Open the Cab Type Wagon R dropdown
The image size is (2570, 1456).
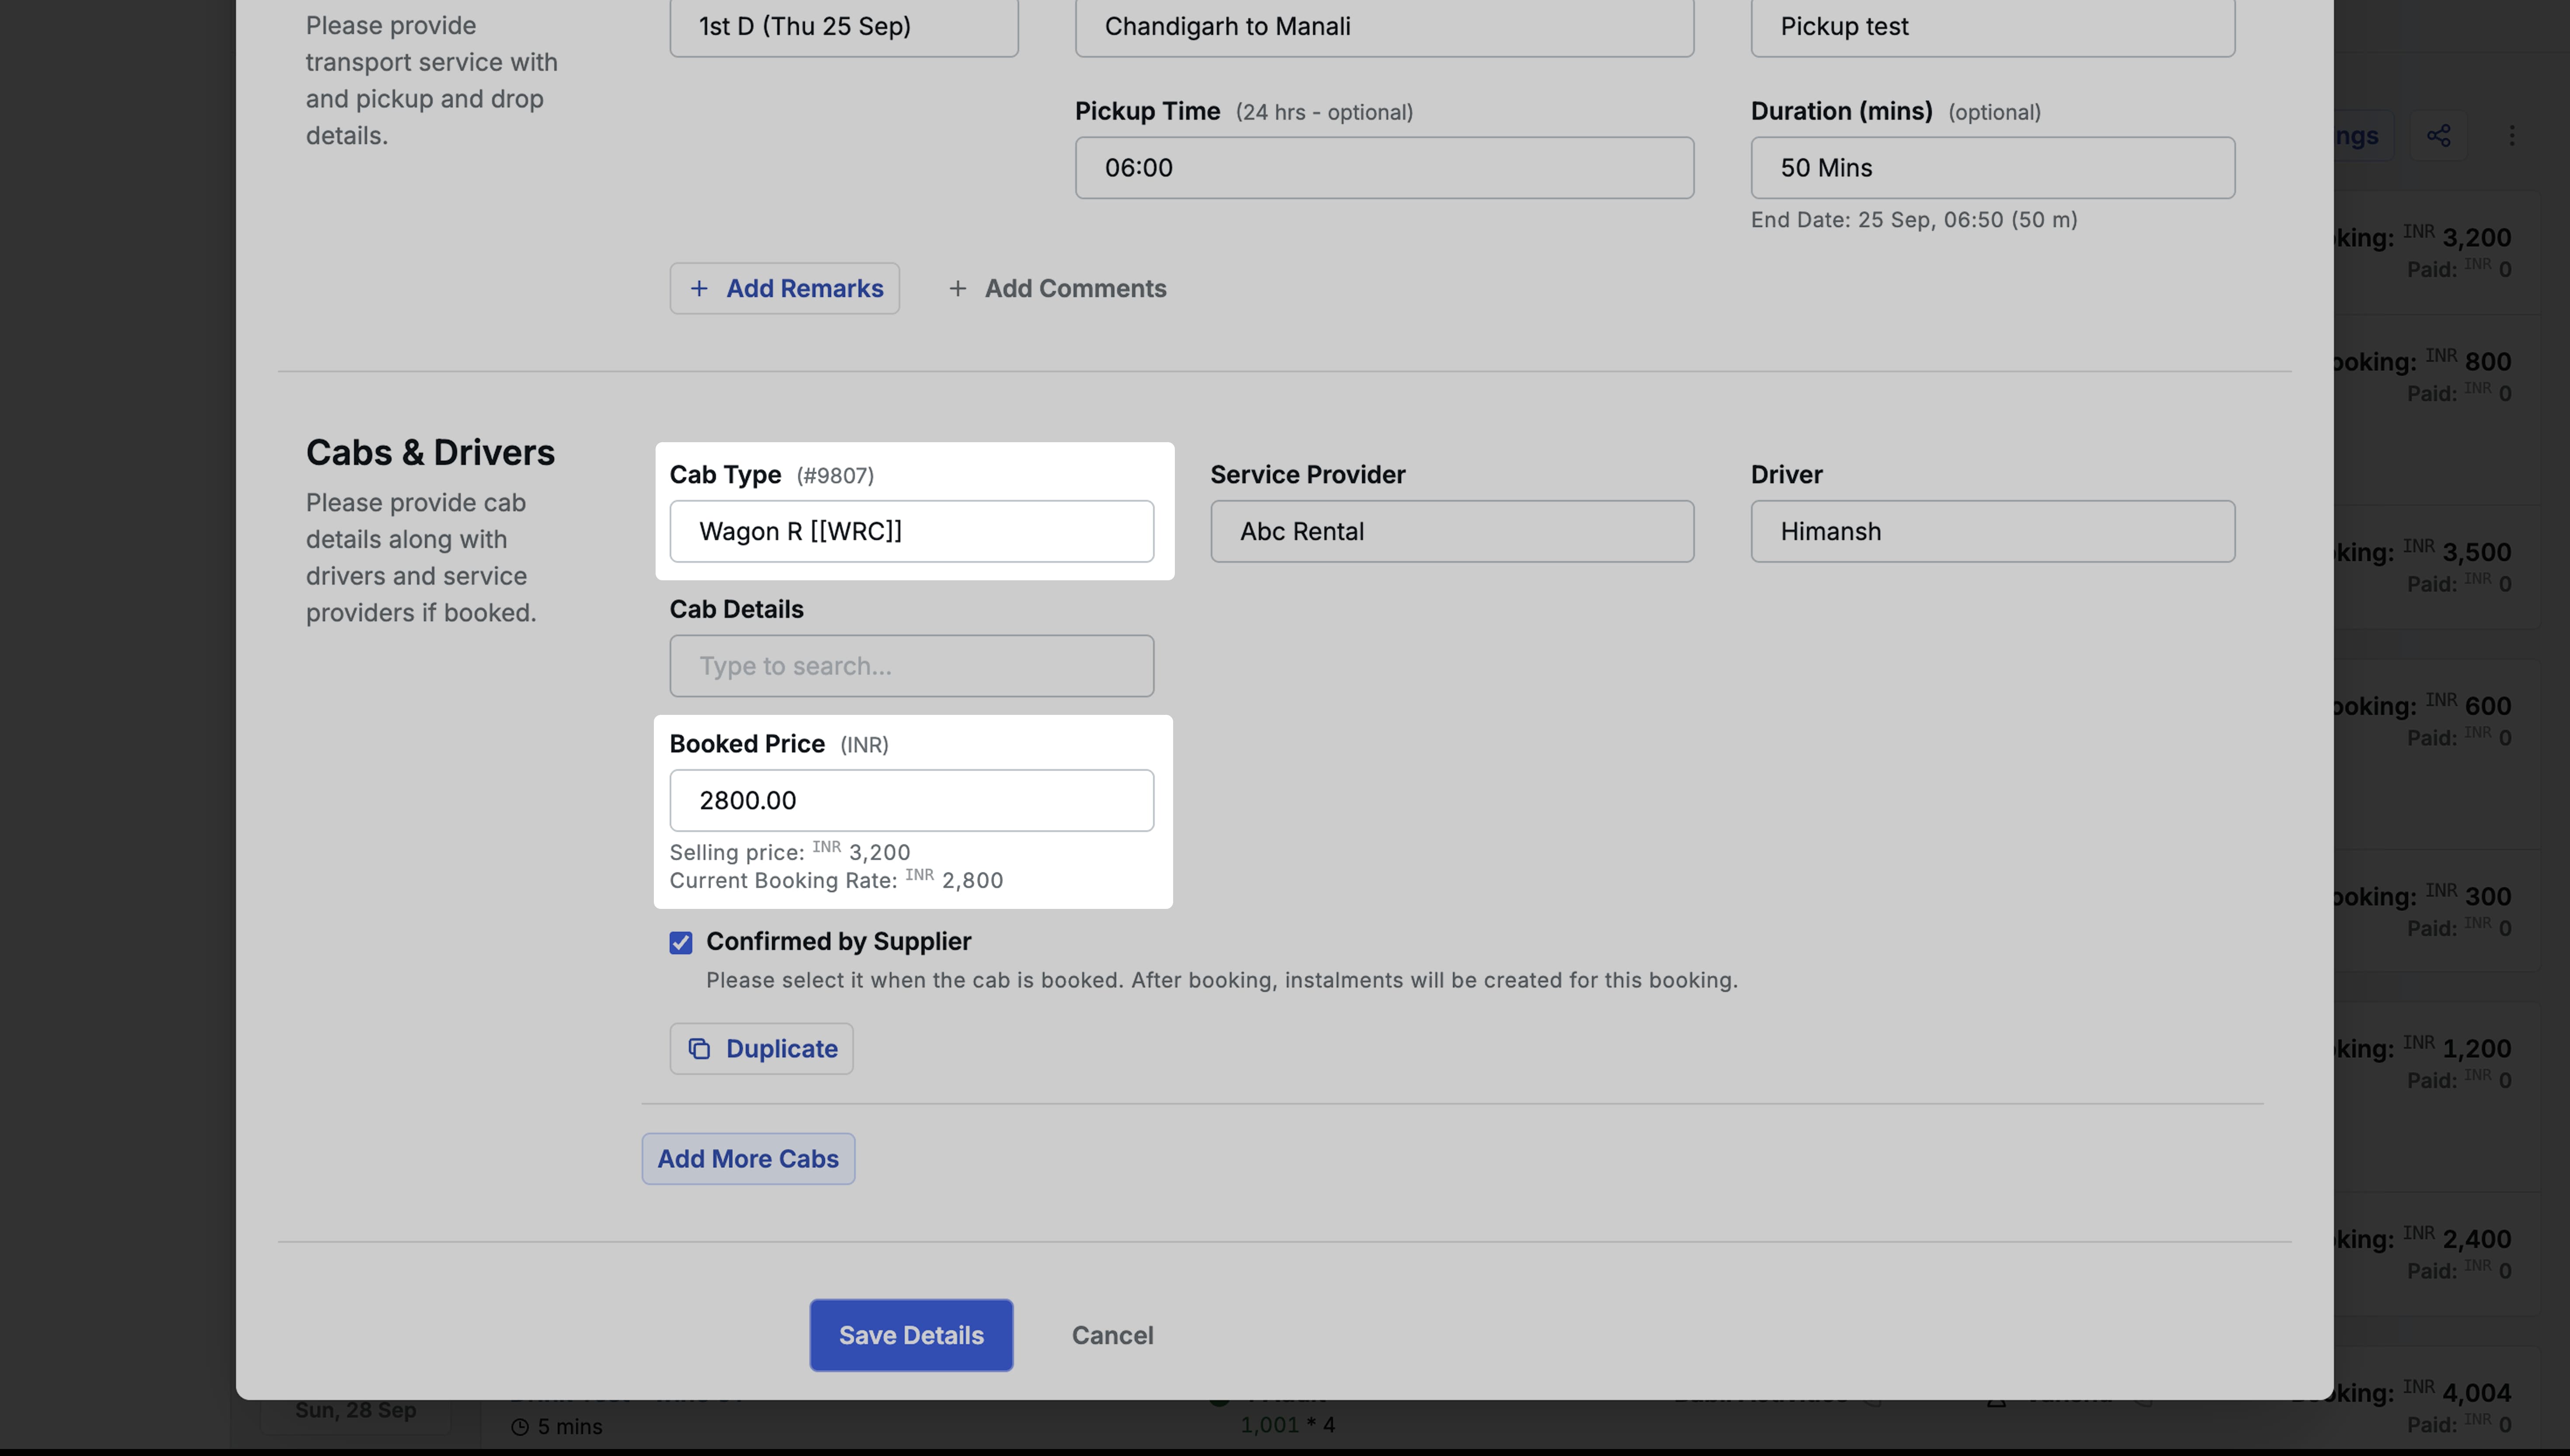pyautogui.click(x=911, y=531)
